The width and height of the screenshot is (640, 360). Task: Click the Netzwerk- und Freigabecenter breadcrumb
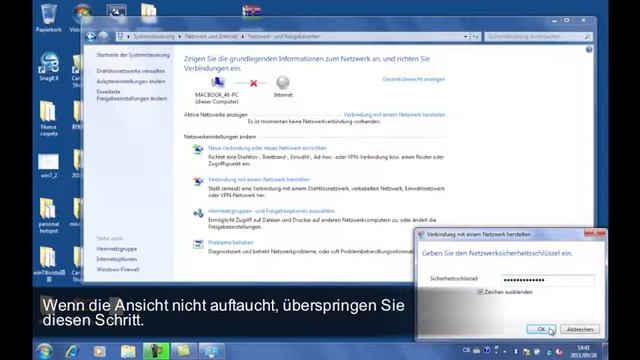tap(284, 36)
